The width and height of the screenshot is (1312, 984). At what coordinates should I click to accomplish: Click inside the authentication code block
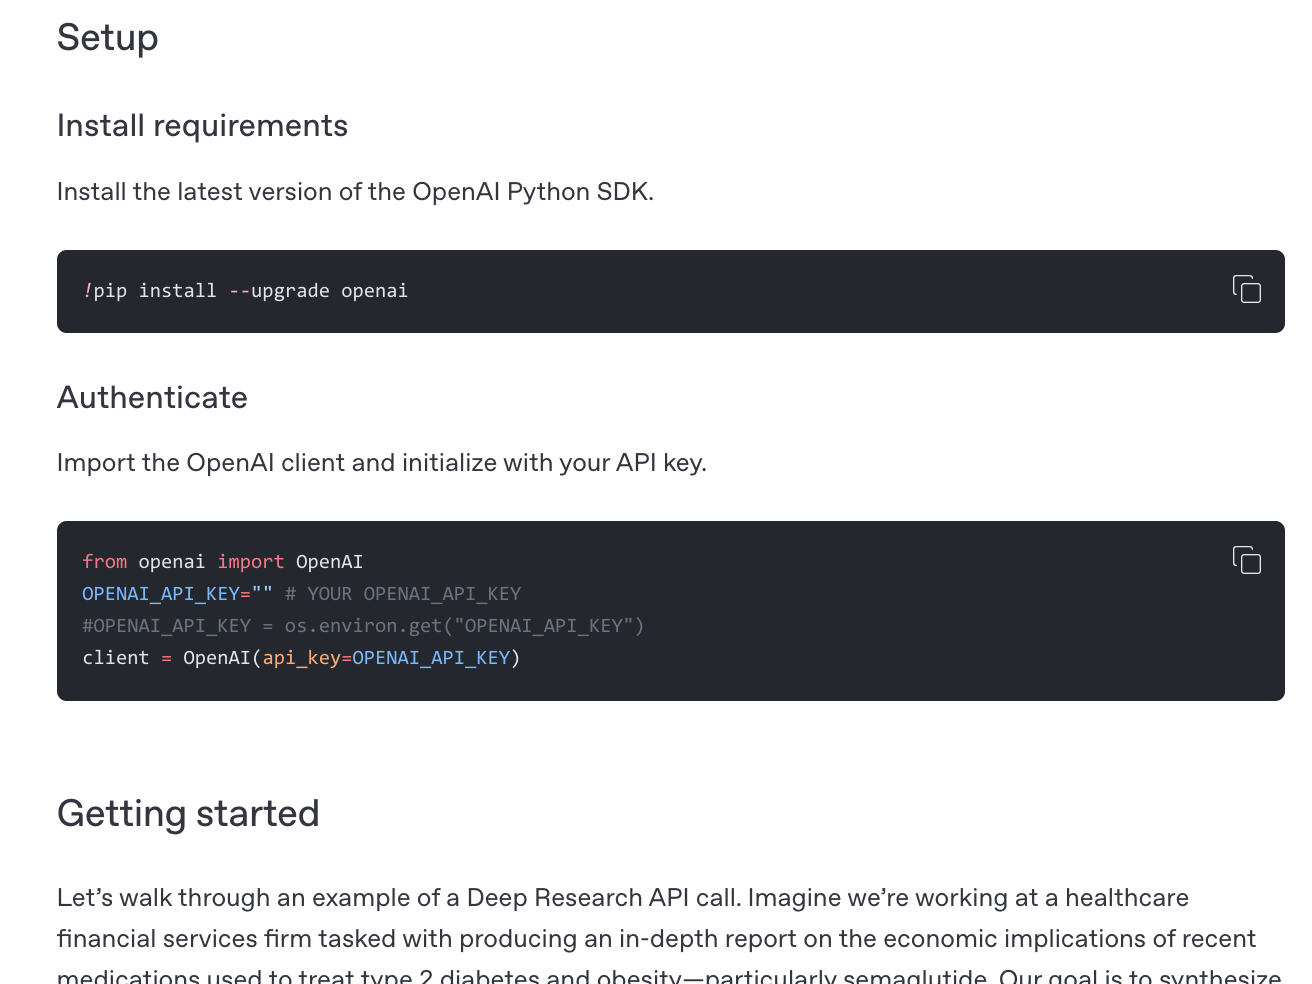coord(670,610)
